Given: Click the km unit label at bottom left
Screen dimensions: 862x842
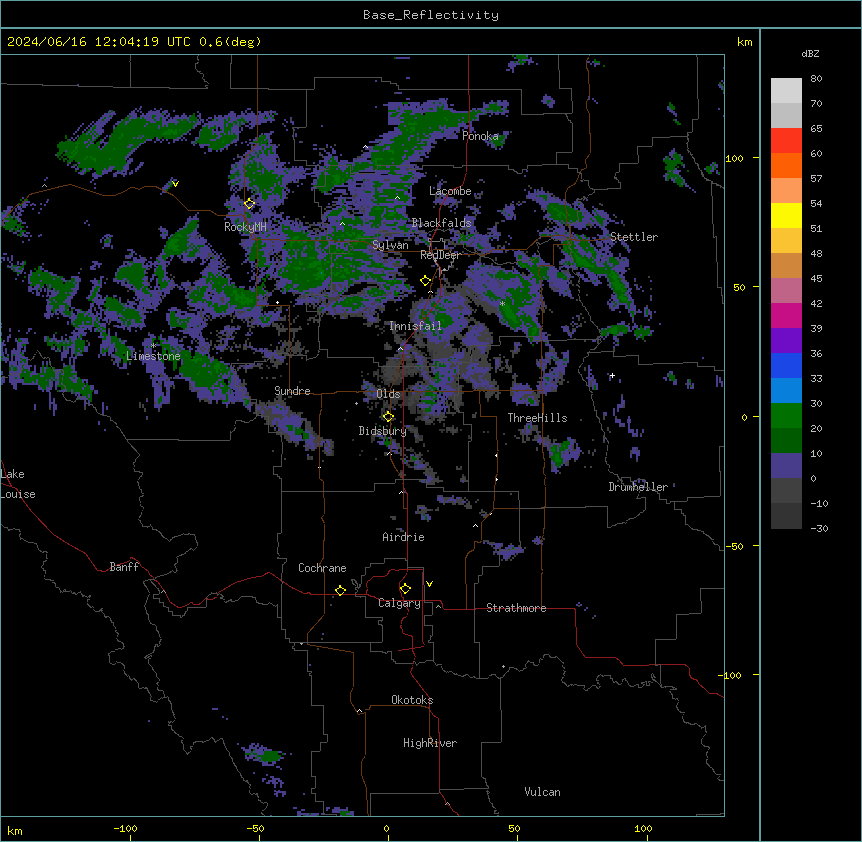Looking at the screenshot, I should point(15,830).
